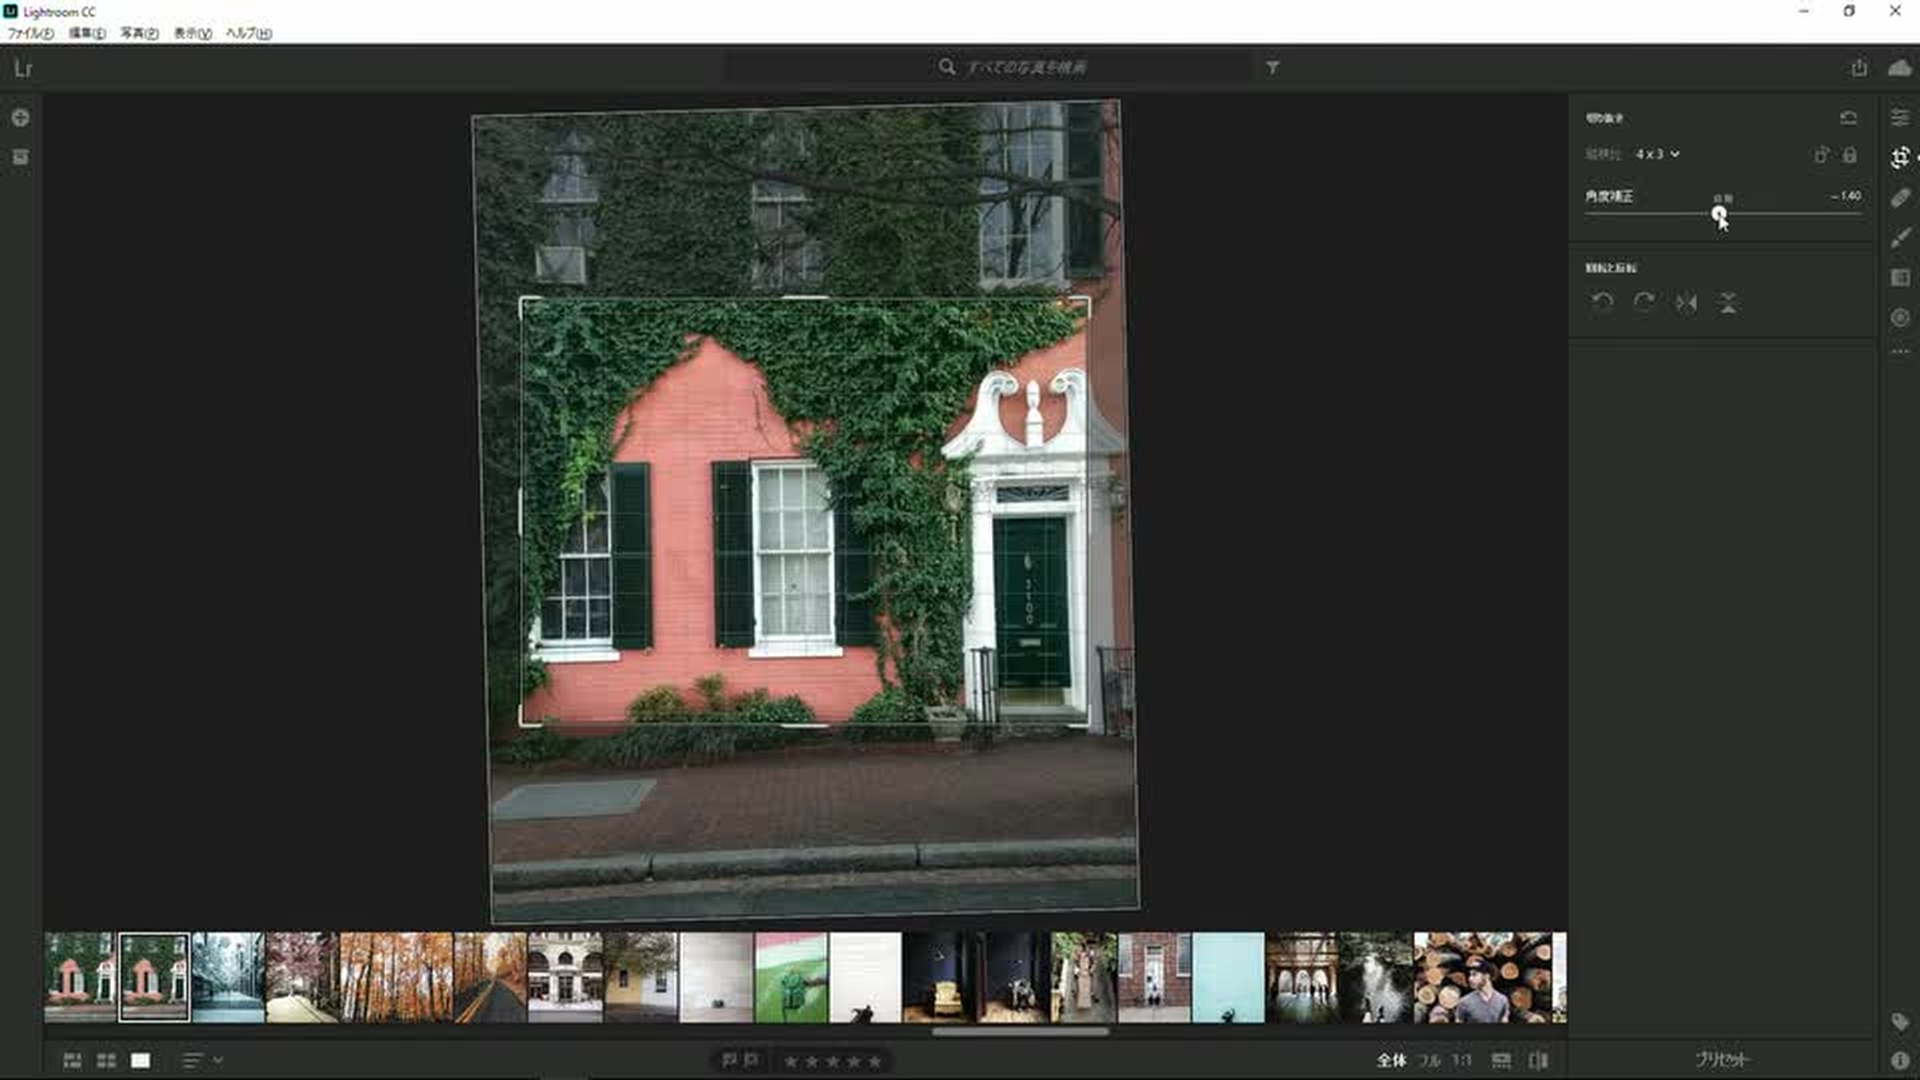
Task: Flip the image horizontally
Action: (1686, 303)
